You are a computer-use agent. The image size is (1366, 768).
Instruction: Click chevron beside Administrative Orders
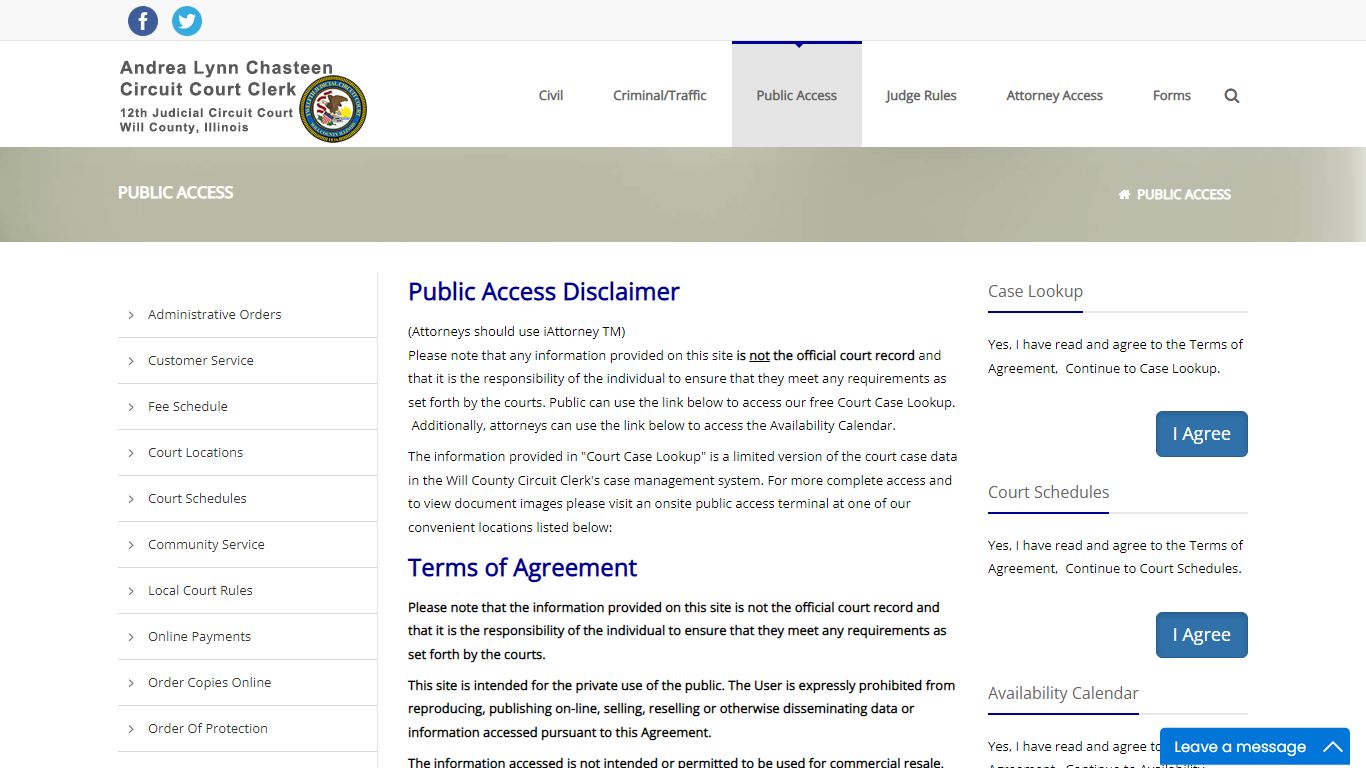click(x=131, y=315)
